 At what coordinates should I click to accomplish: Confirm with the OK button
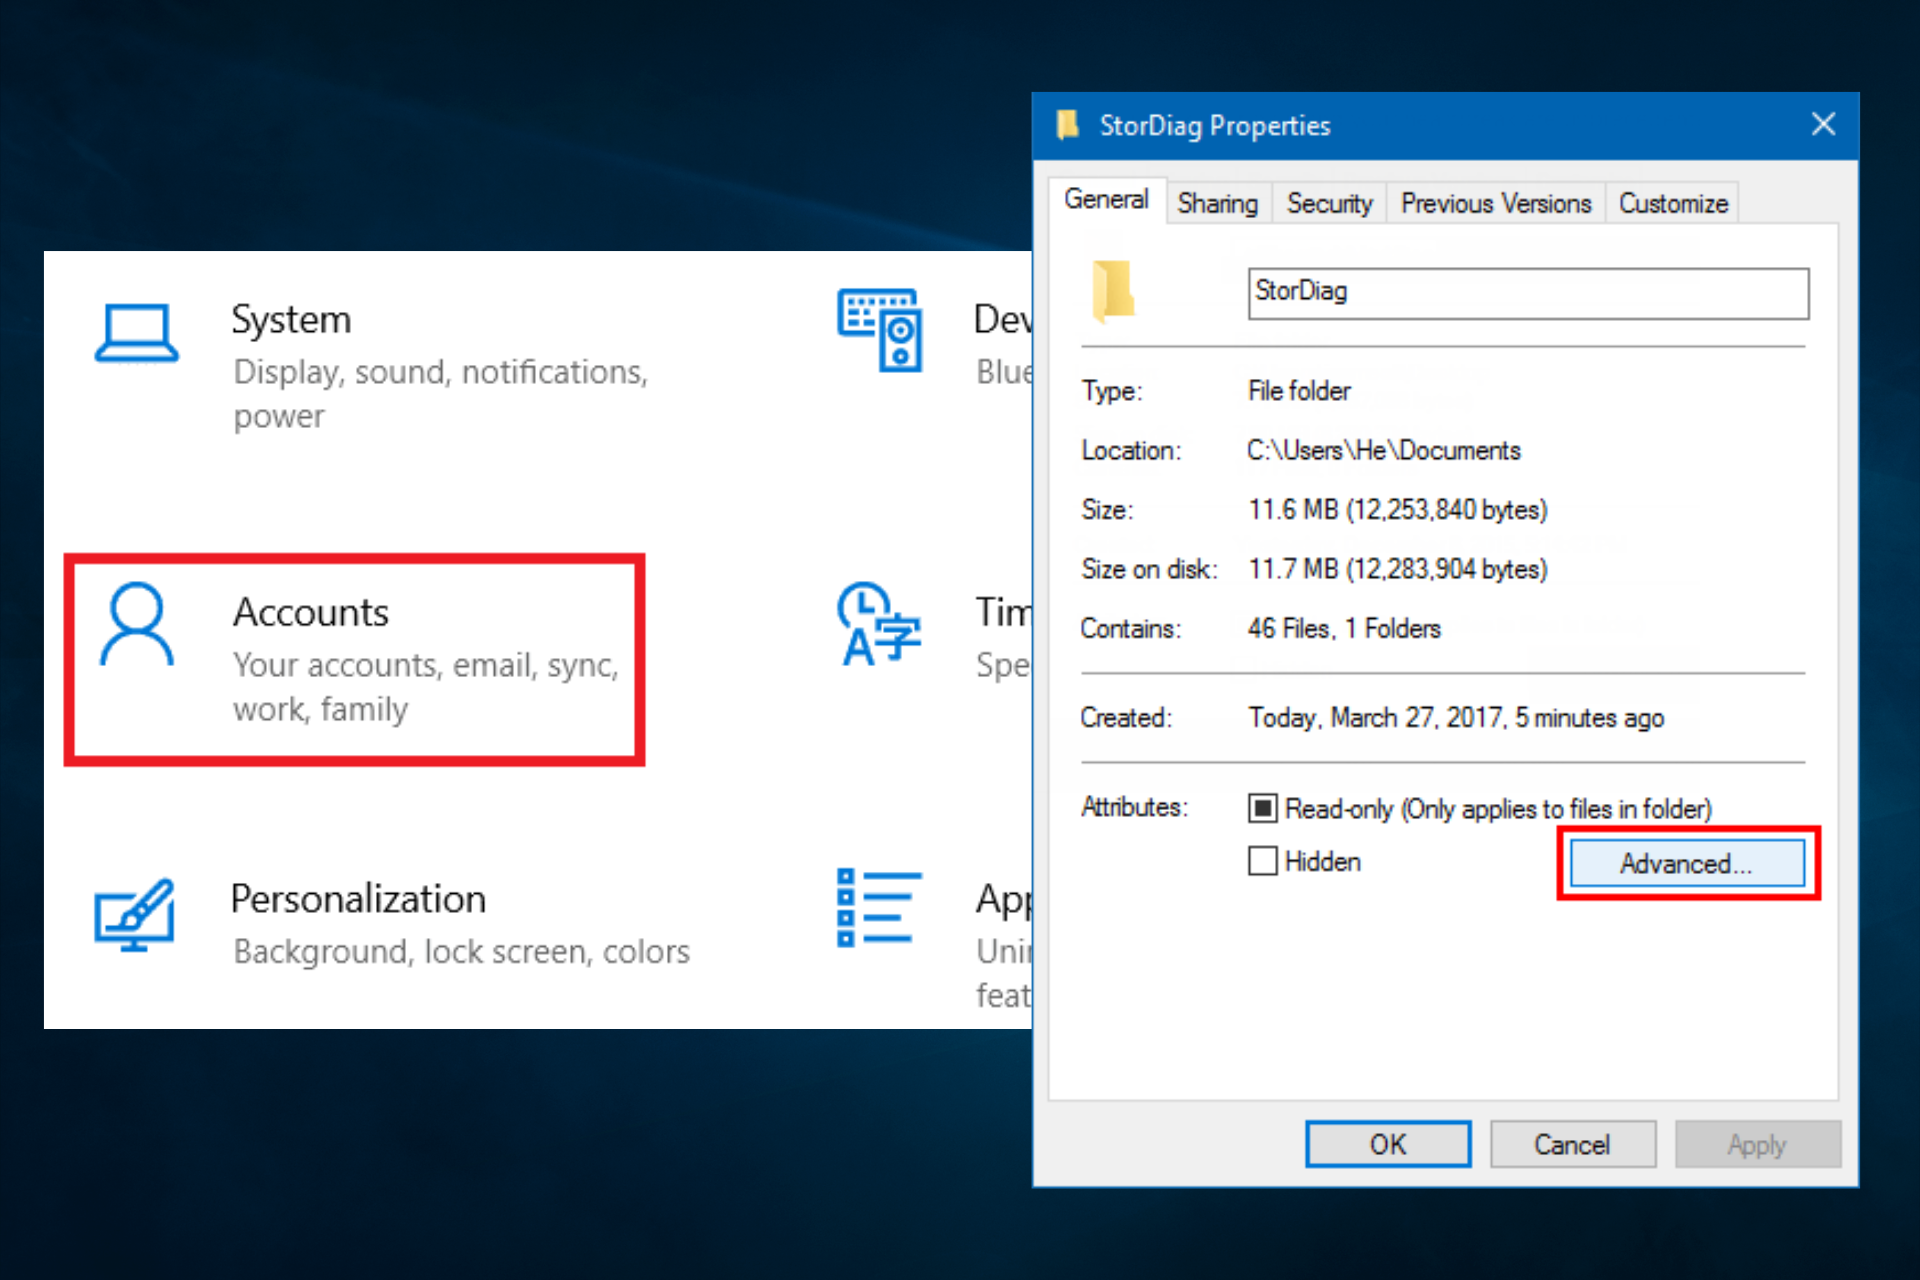pyautogui.click(x=1388, y=1144)
